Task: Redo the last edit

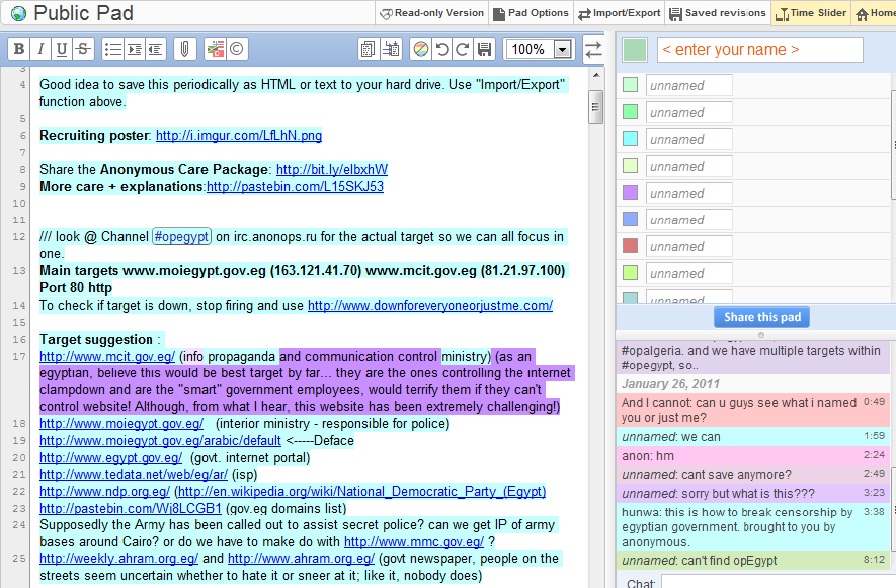Action: pos(463,49)
